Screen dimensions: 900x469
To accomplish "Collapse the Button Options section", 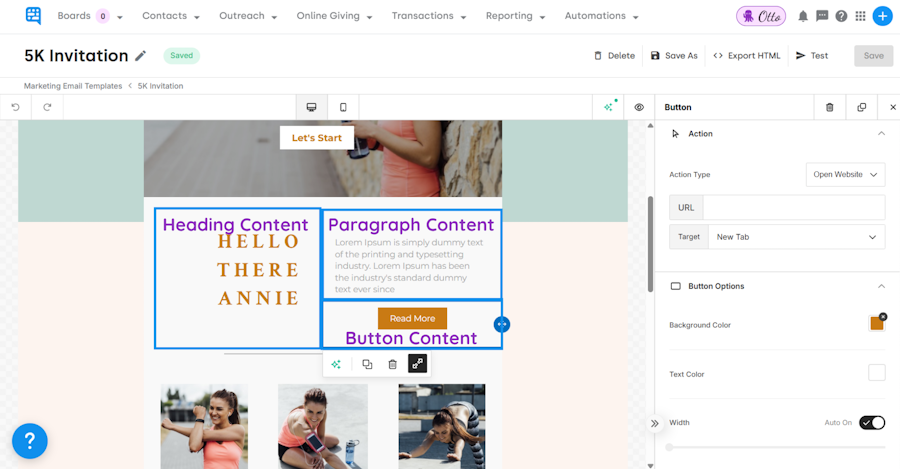I will pos(881,286).
